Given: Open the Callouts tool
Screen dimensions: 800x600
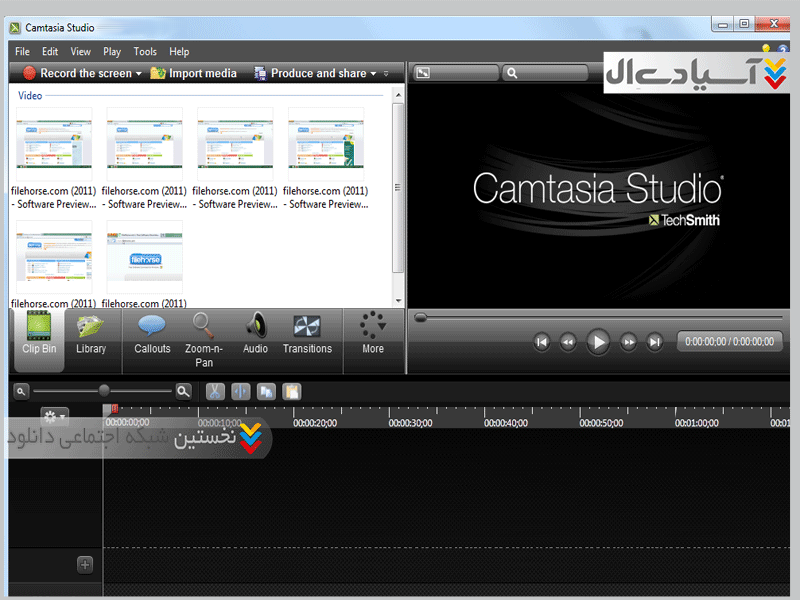Looking at the screenshot, I should click(152, 333).
